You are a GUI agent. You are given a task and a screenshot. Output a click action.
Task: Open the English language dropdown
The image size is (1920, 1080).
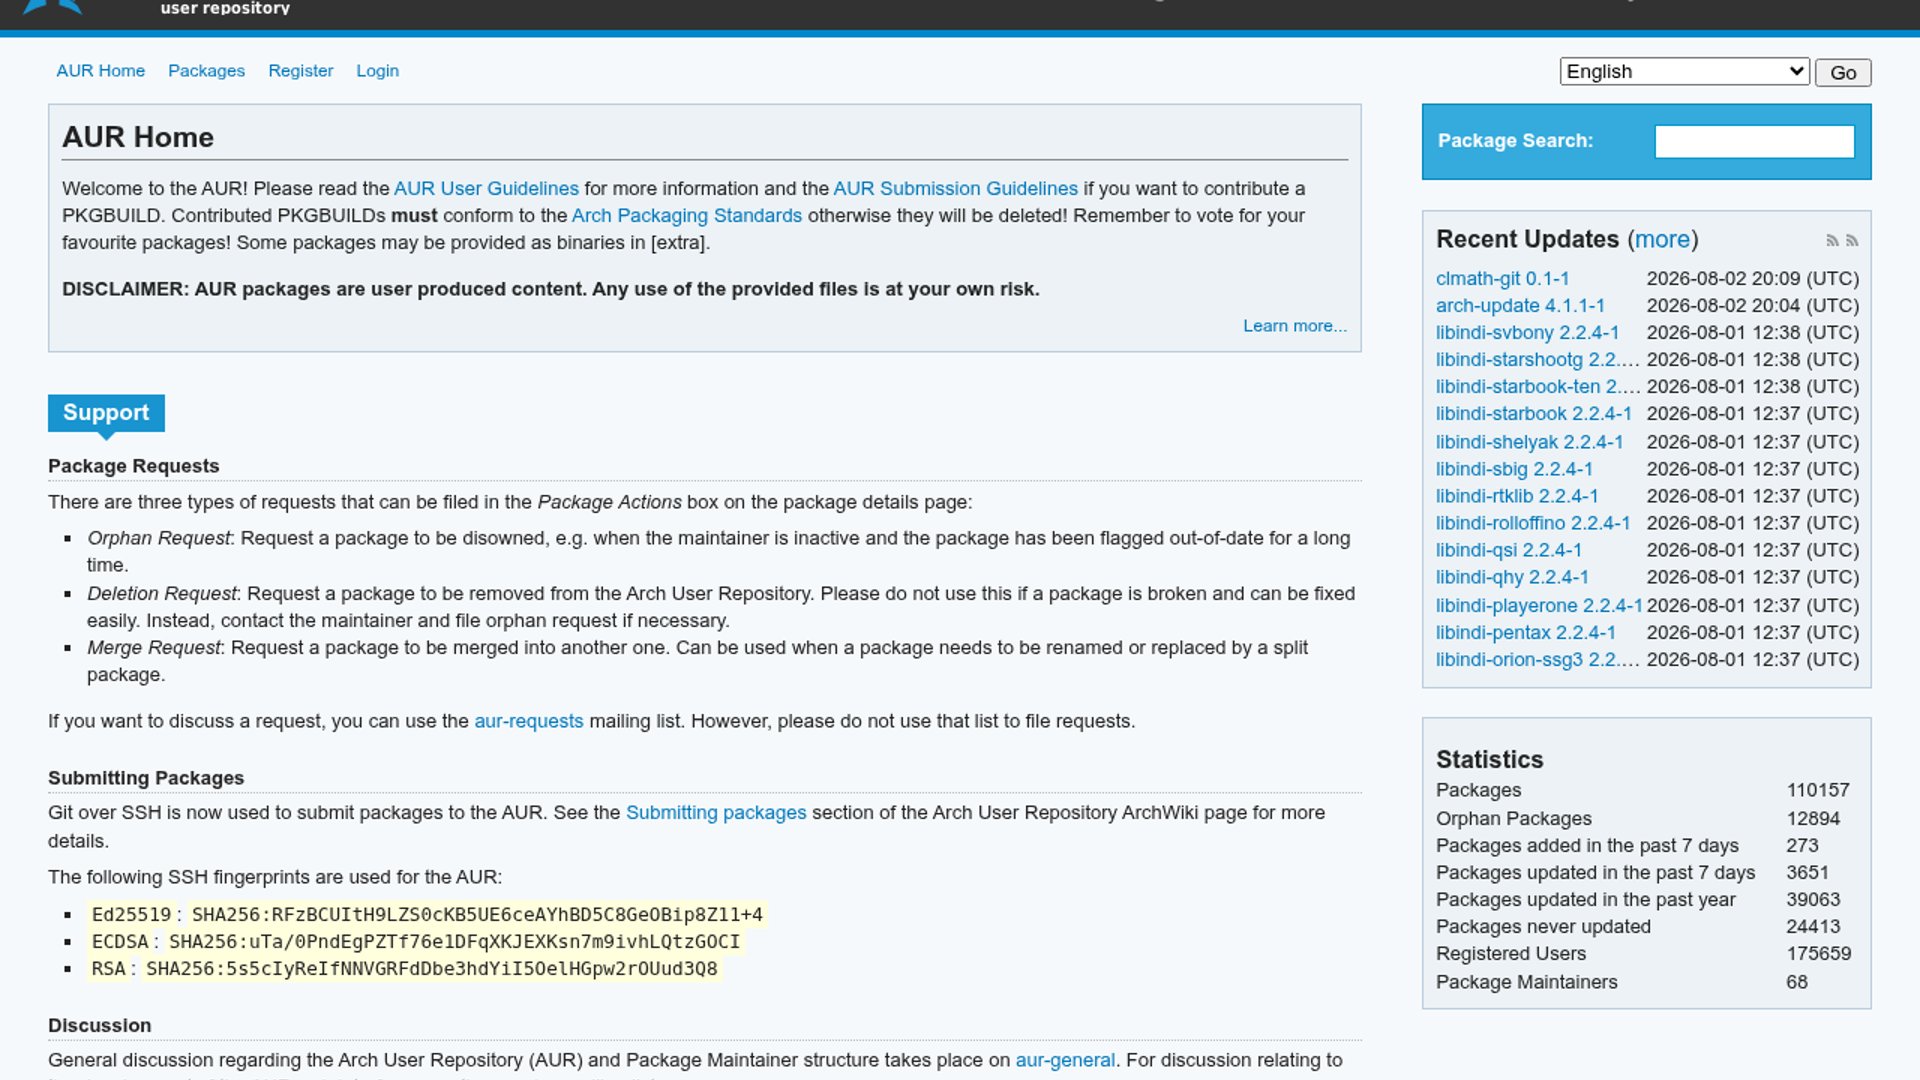point(1685,71)
